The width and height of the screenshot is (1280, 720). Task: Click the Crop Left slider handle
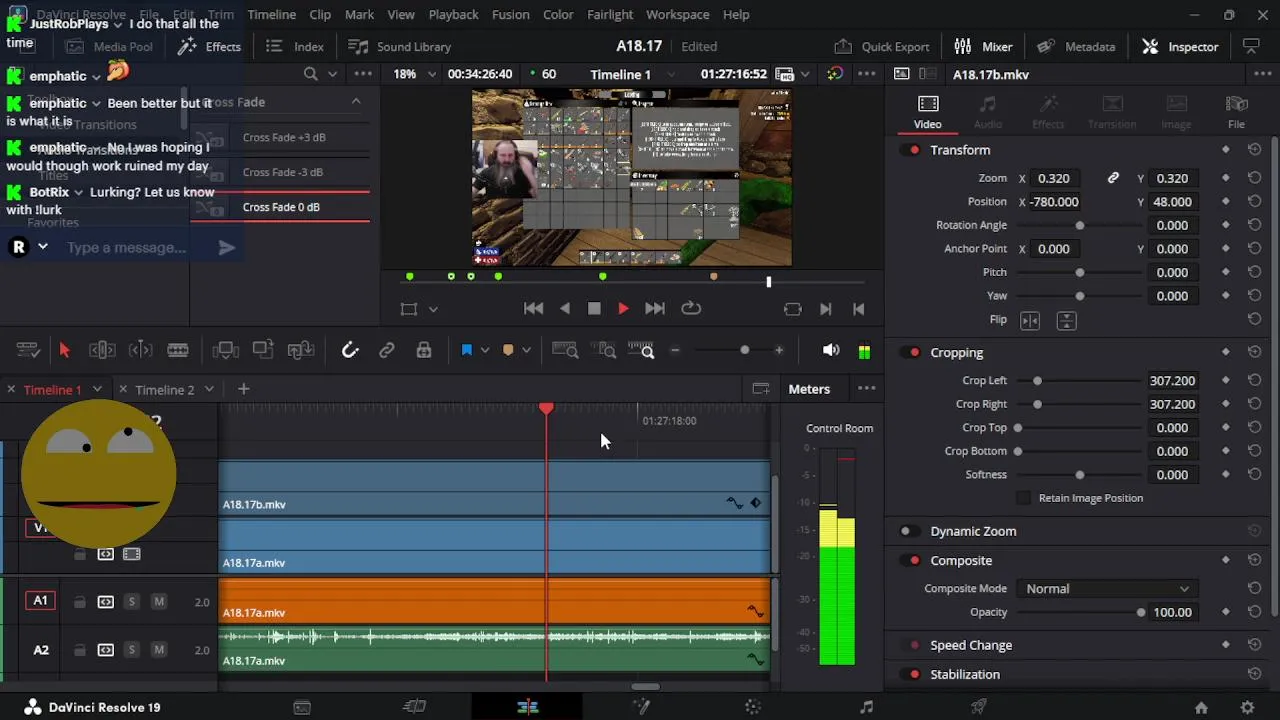[1037, 381]
